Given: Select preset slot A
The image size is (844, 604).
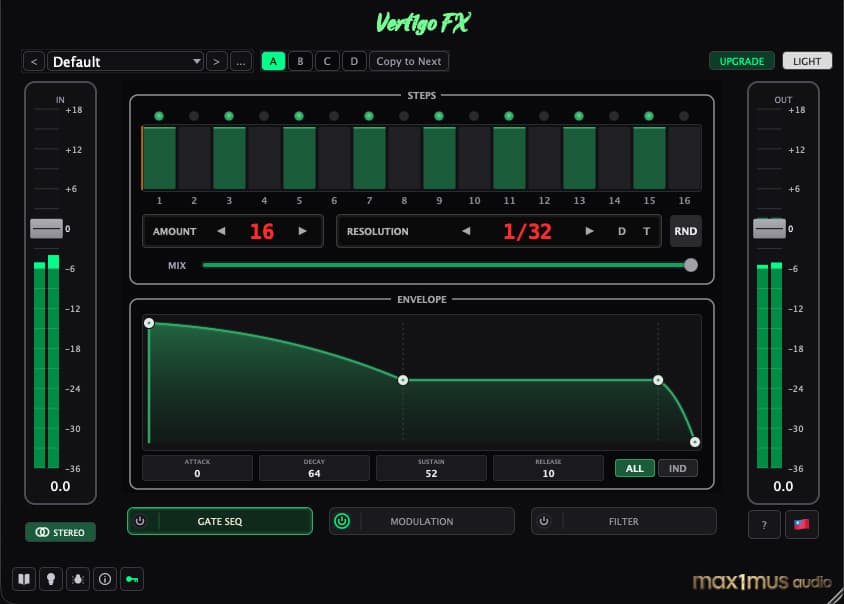Looking at the screenshot, I should click(273, 61).
